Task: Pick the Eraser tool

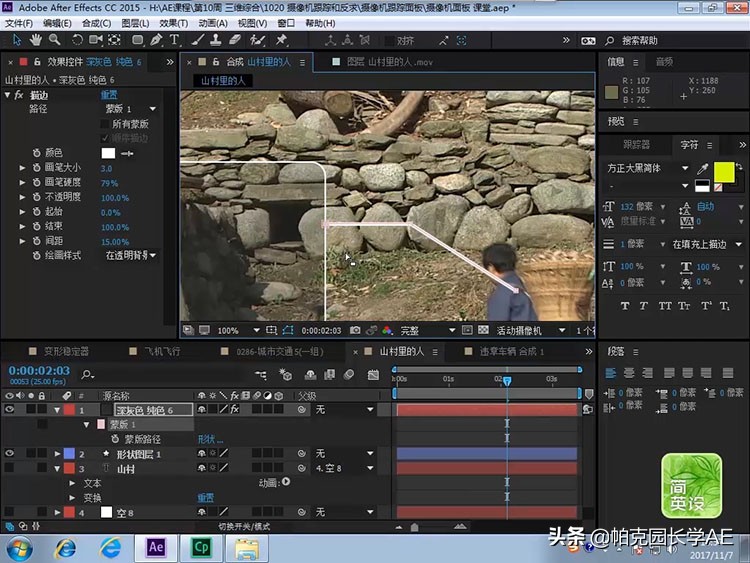Action: tap(235, 40)
